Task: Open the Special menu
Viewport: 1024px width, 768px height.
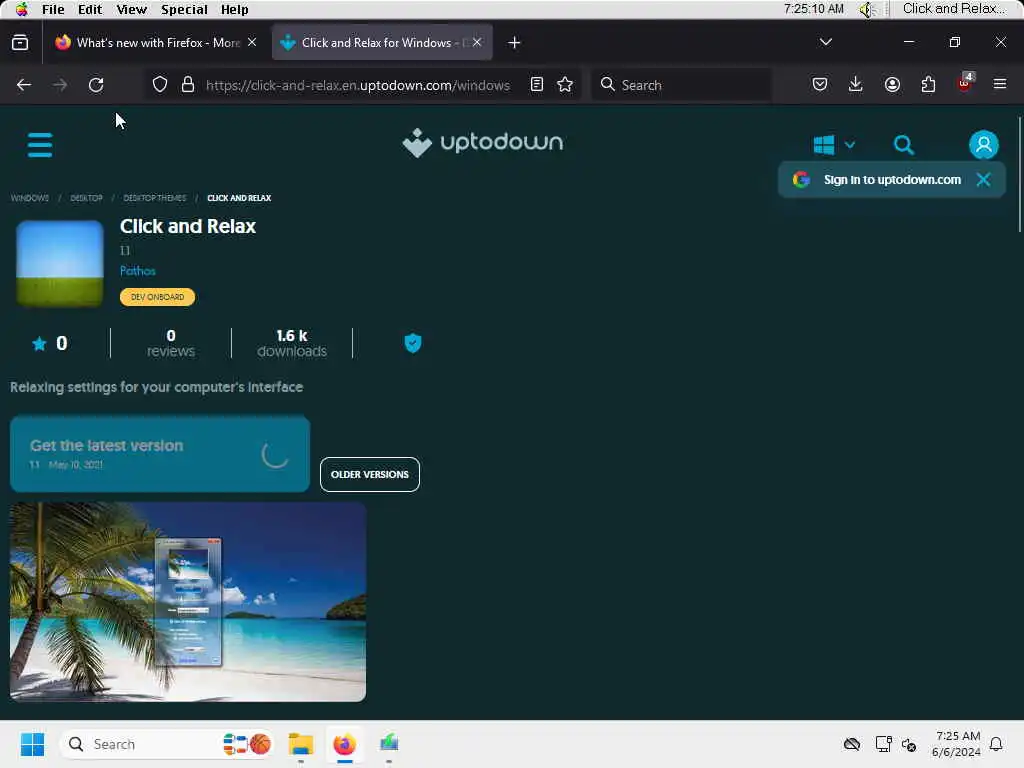Action: tap(184, 9)
